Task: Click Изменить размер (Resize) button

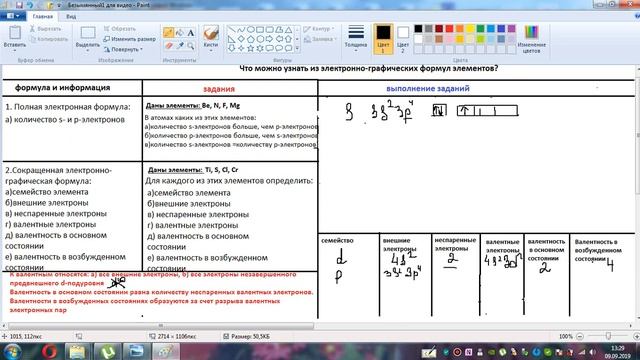Action: 129,39
